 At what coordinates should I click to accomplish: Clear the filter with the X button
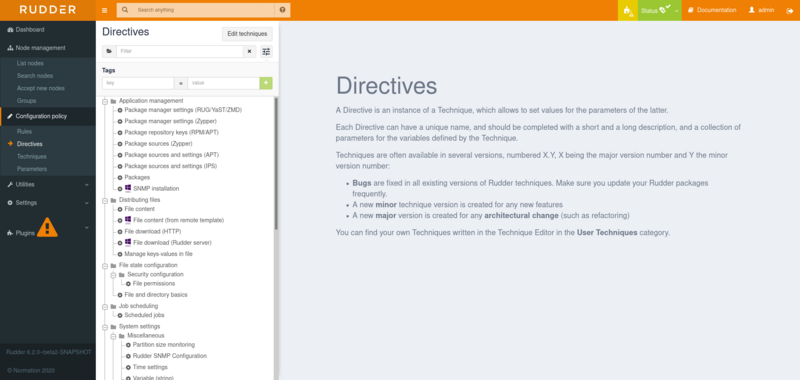pyautogui.click(x=249, y=52)
